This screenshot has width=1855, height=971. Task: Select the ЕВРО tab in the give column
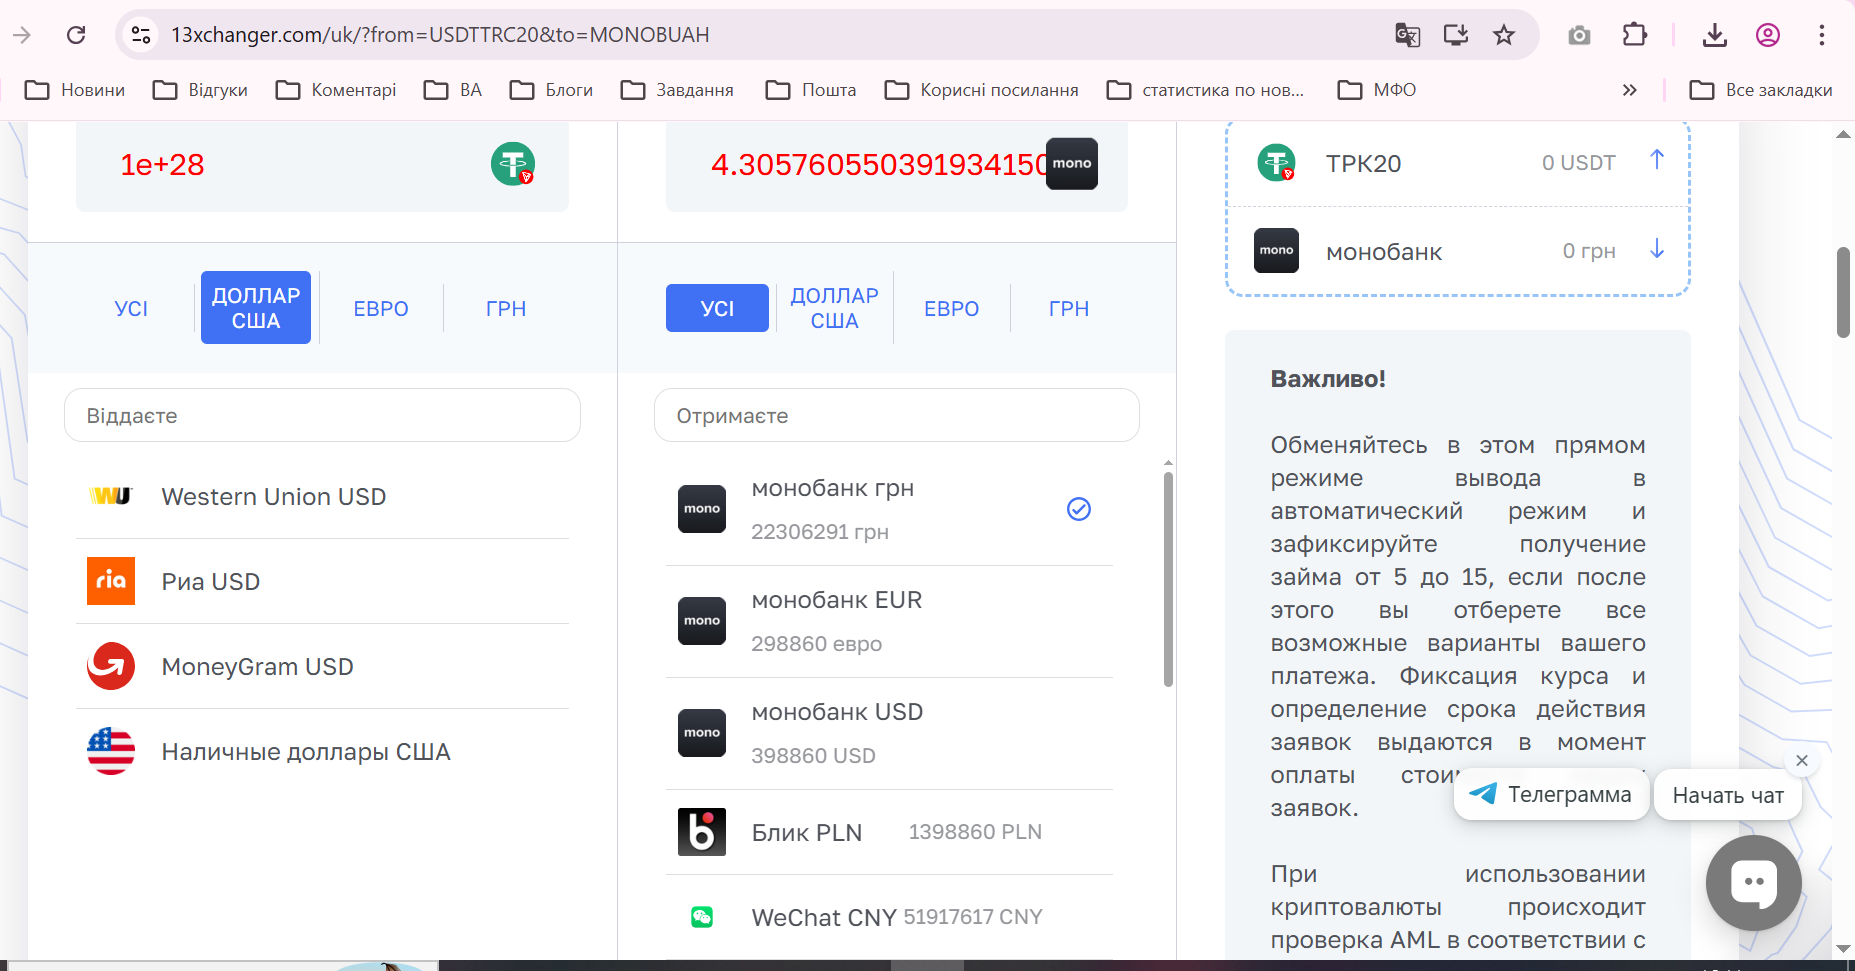[381, 308]
